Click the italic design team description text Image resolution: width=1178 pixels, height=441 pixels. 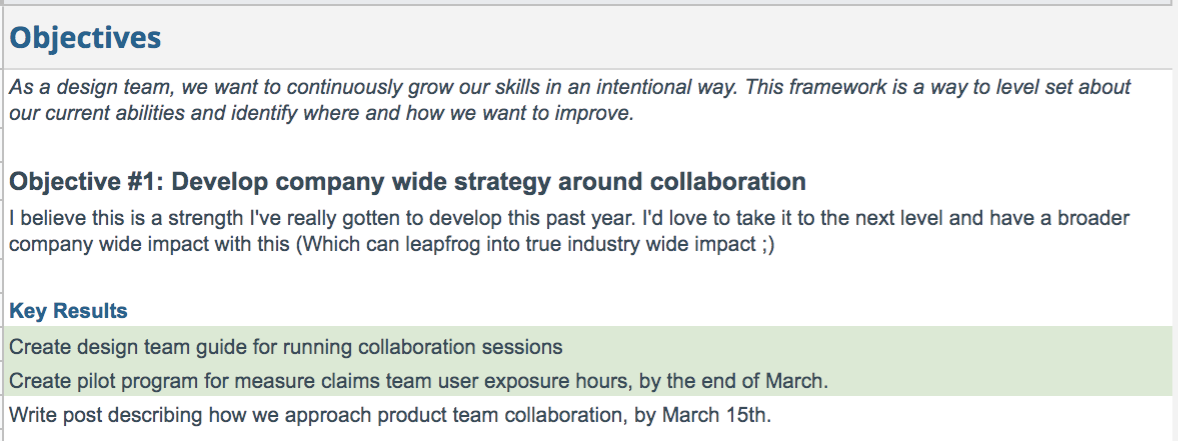pos(569,101)
